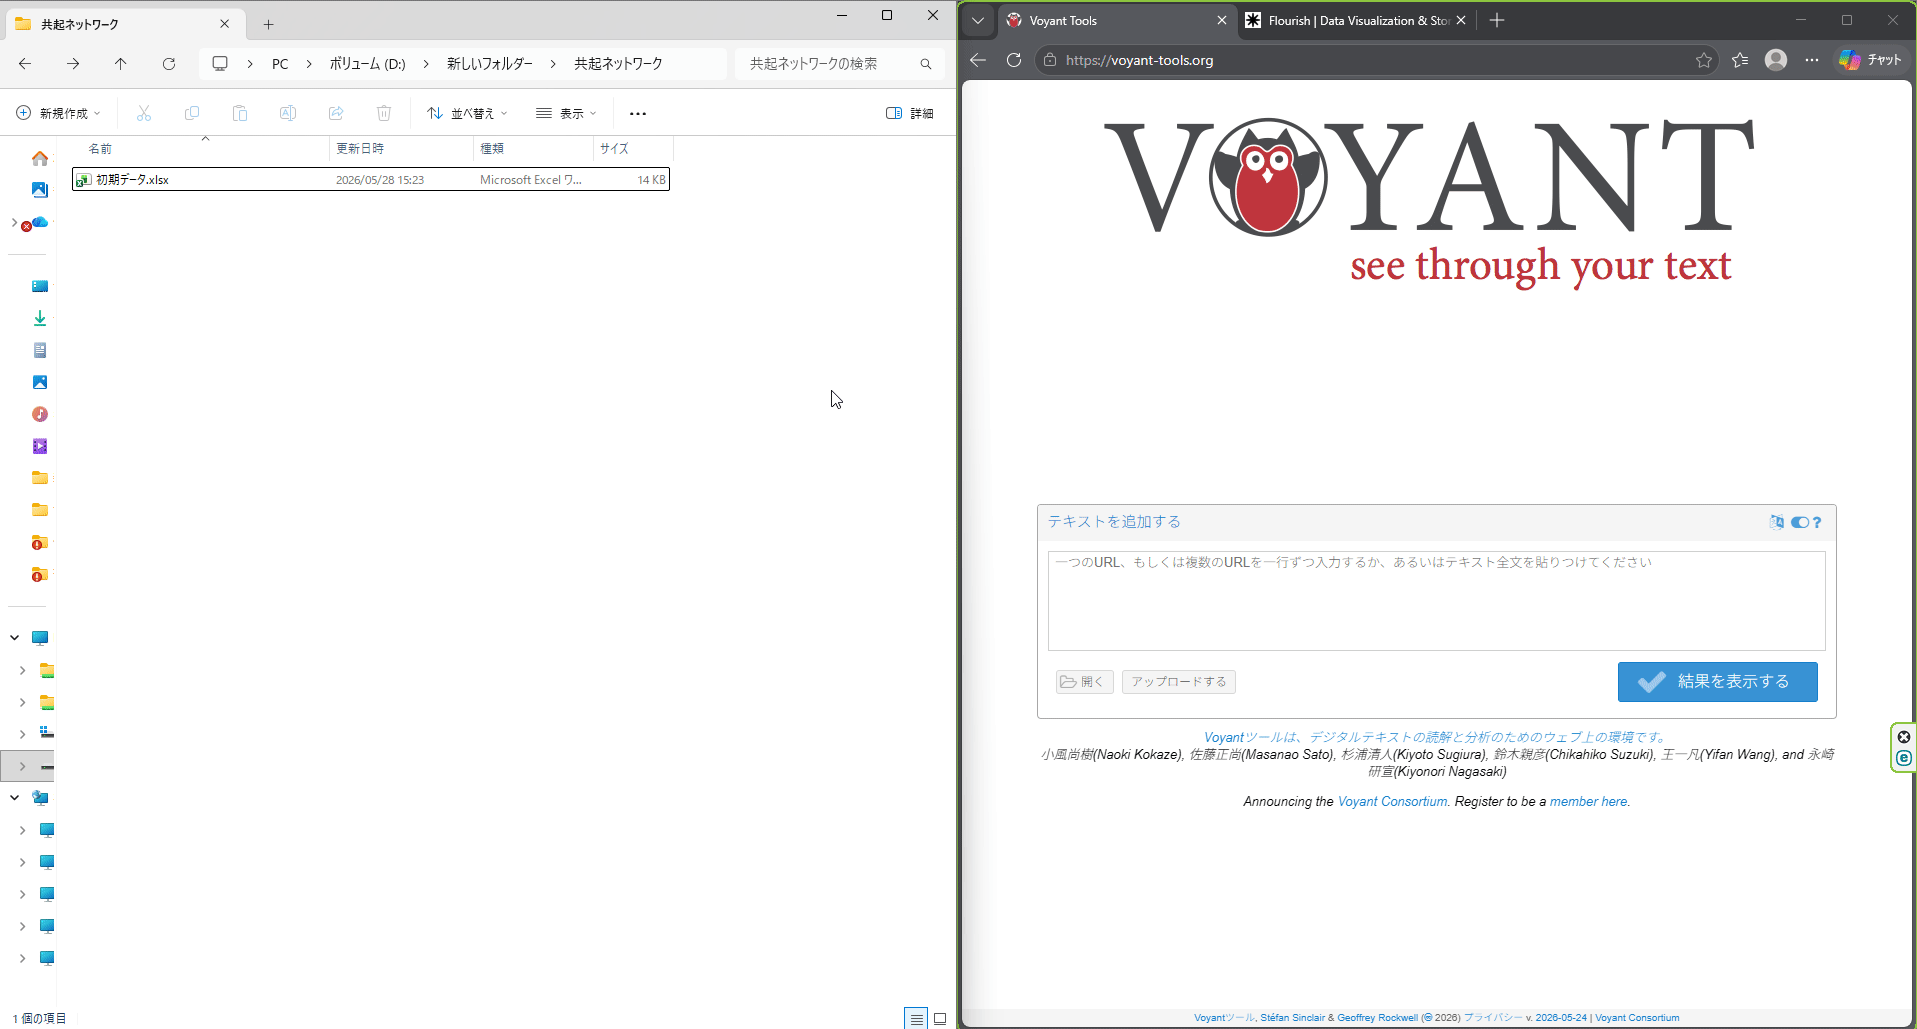Add Voyant page to favorites with star
The image size is (1917, 1029).
[1704, 60]
